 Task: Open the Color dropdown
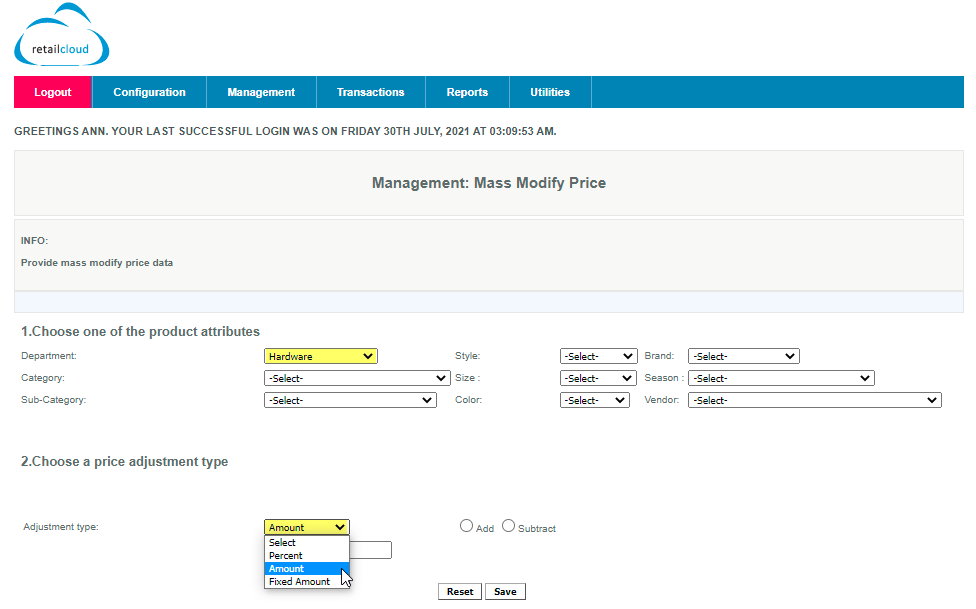(x=595, y=400)
